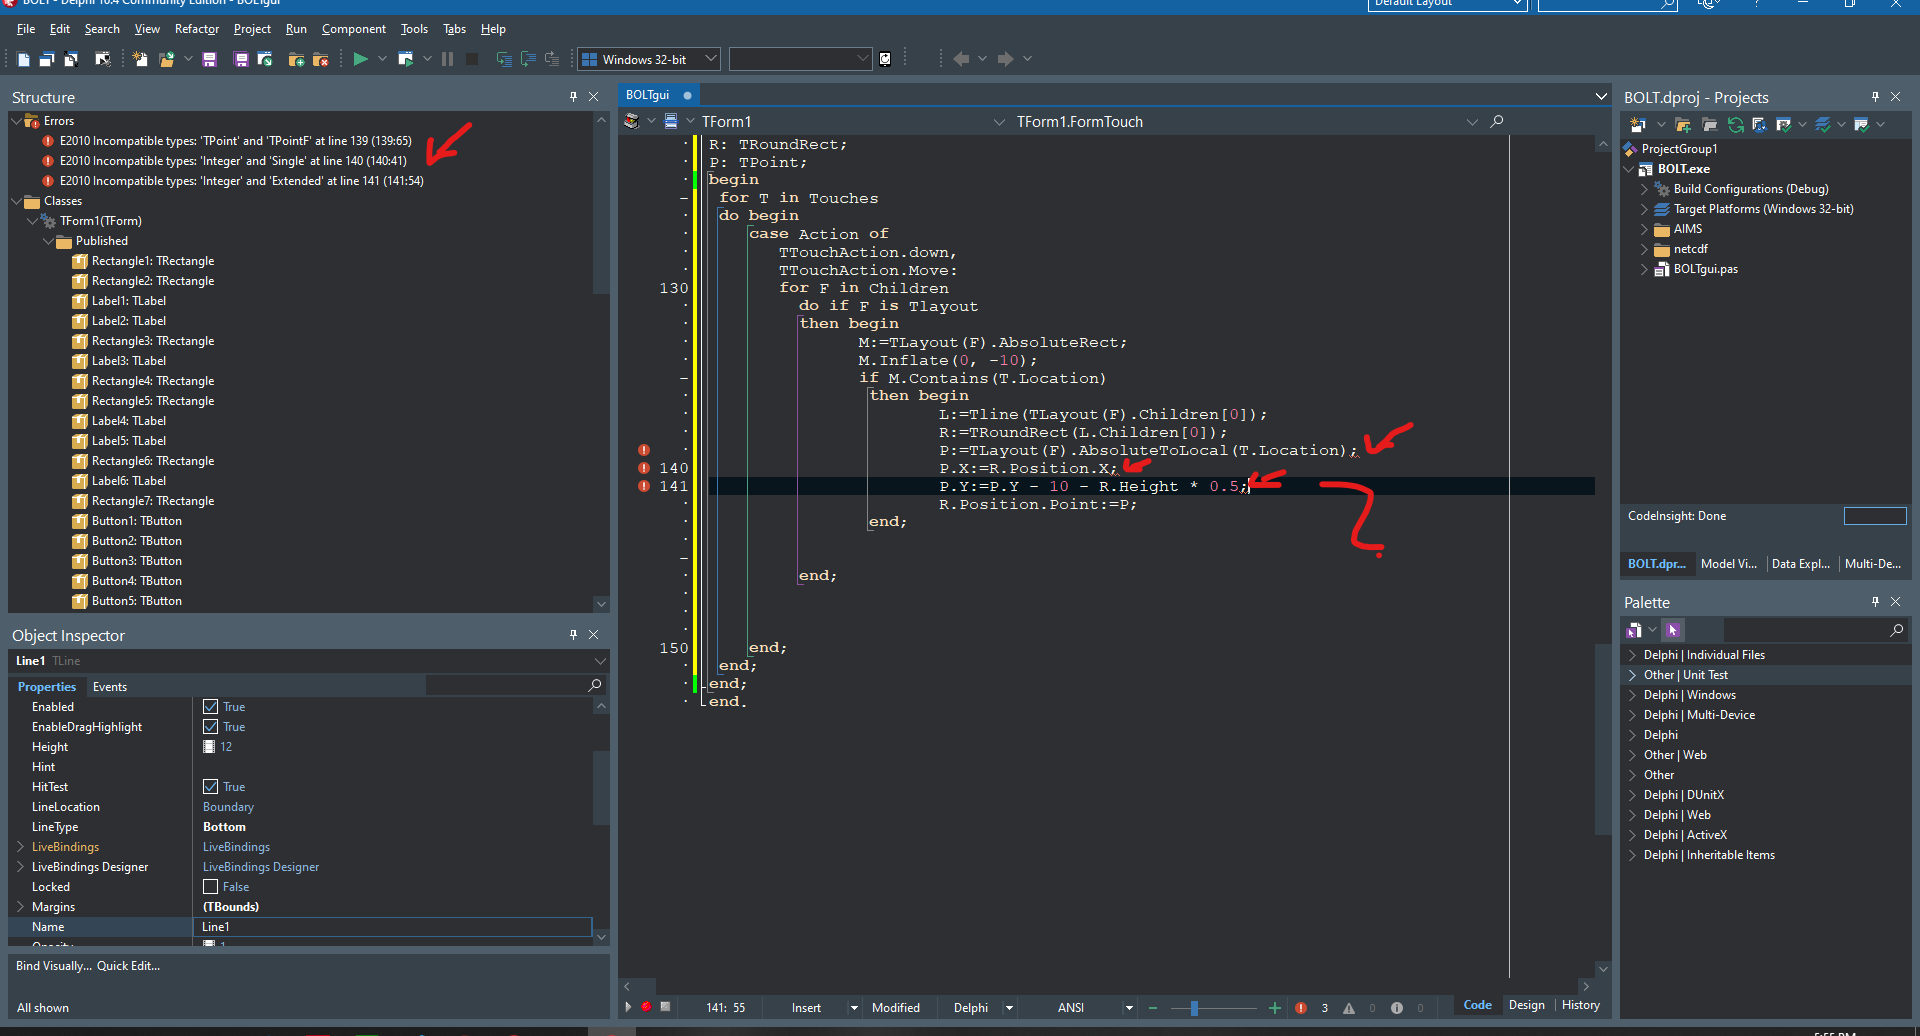Expand Delphi | Individual Files palette group

[x=1632, y=655]
